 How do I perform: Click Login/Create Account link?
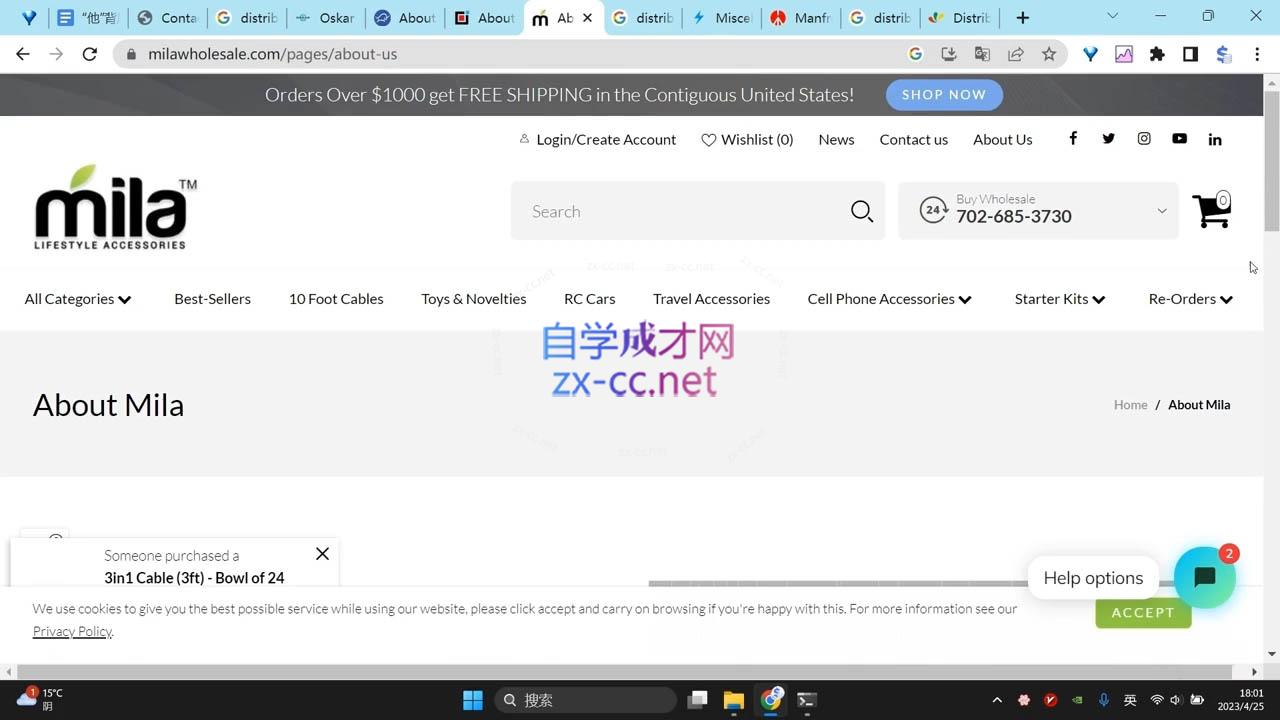[597, 139]
